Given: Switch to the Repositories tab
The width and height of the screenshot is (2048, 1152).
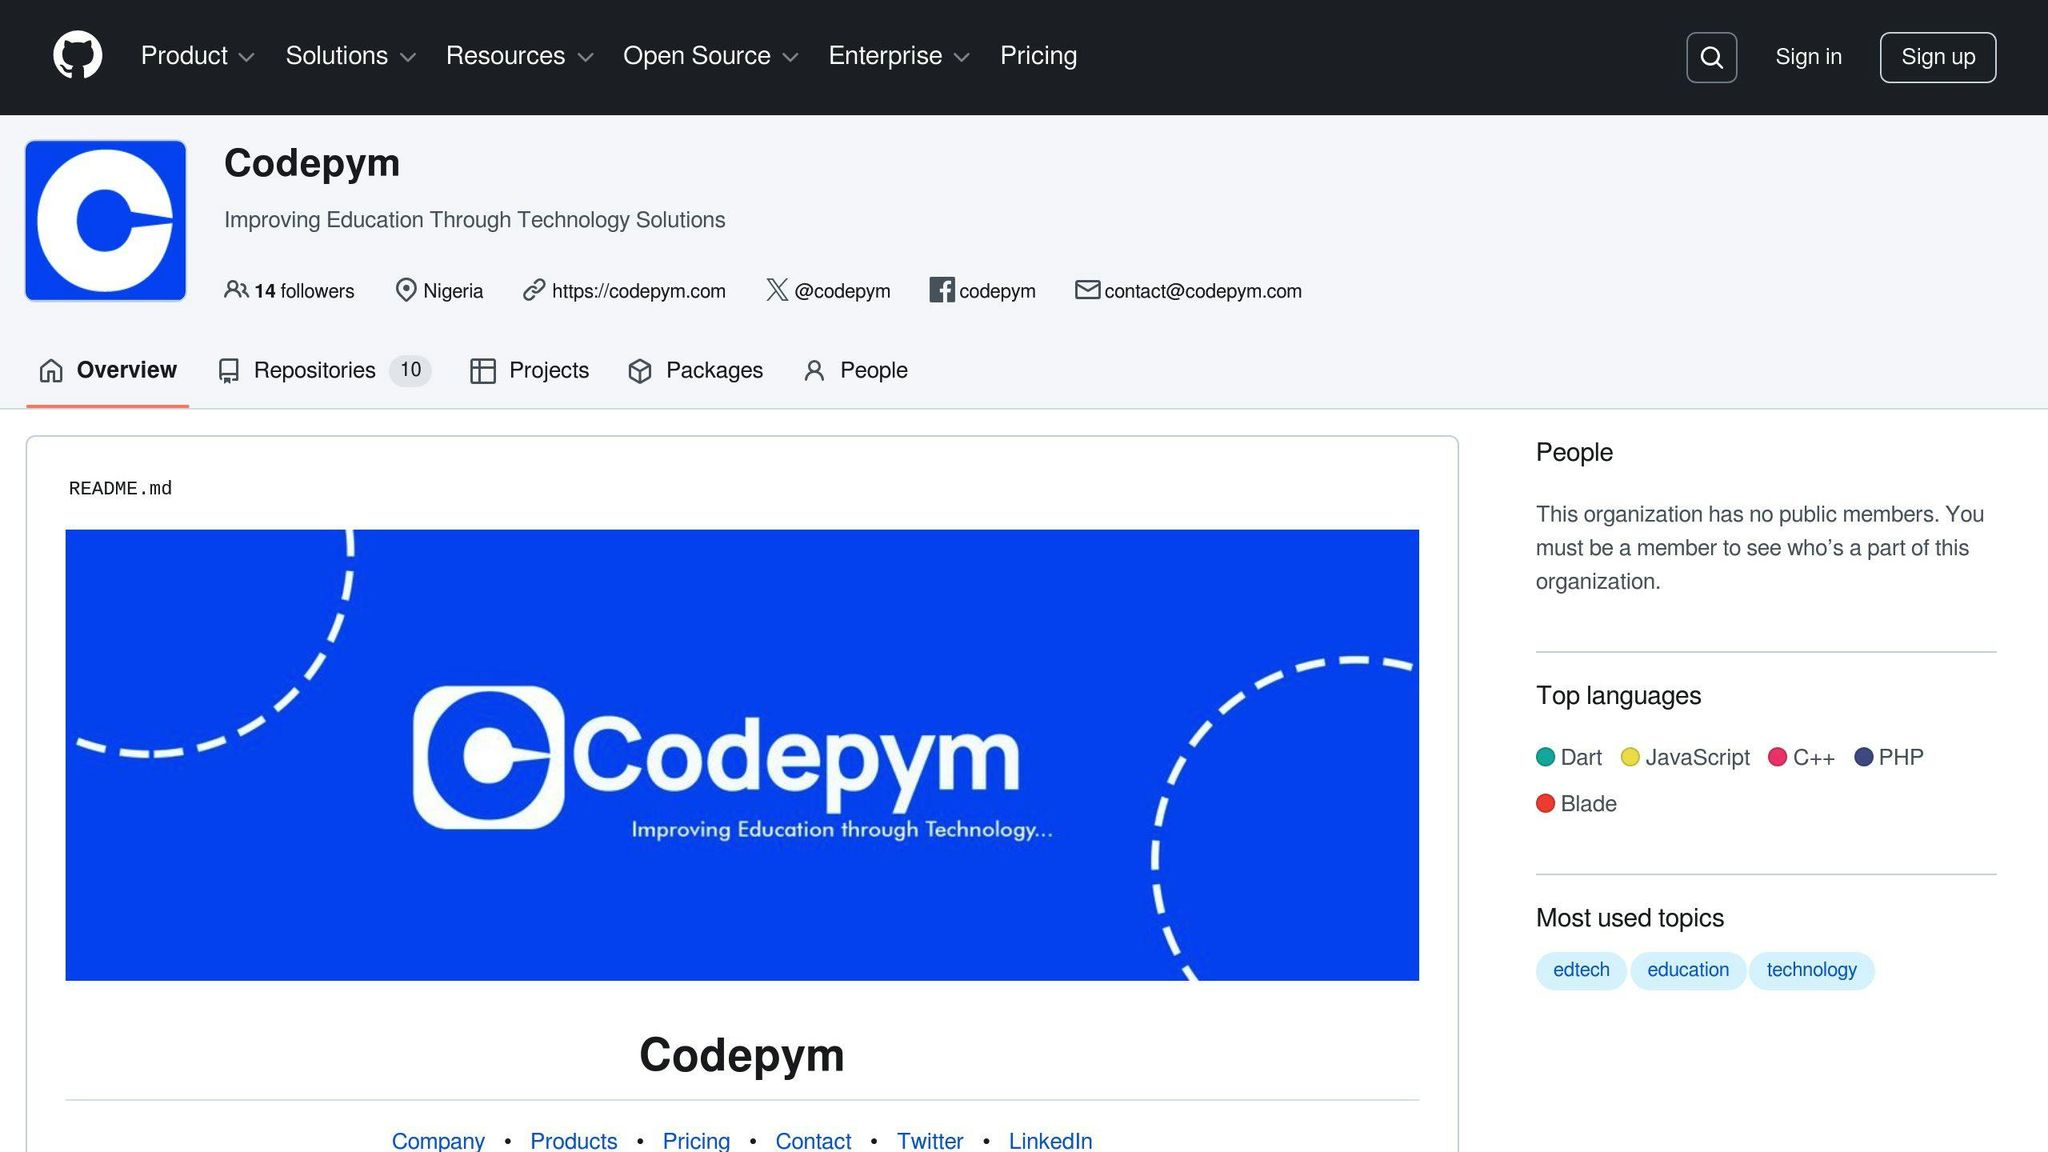Looking at the screenshot, I should click(x=313, y=370).
